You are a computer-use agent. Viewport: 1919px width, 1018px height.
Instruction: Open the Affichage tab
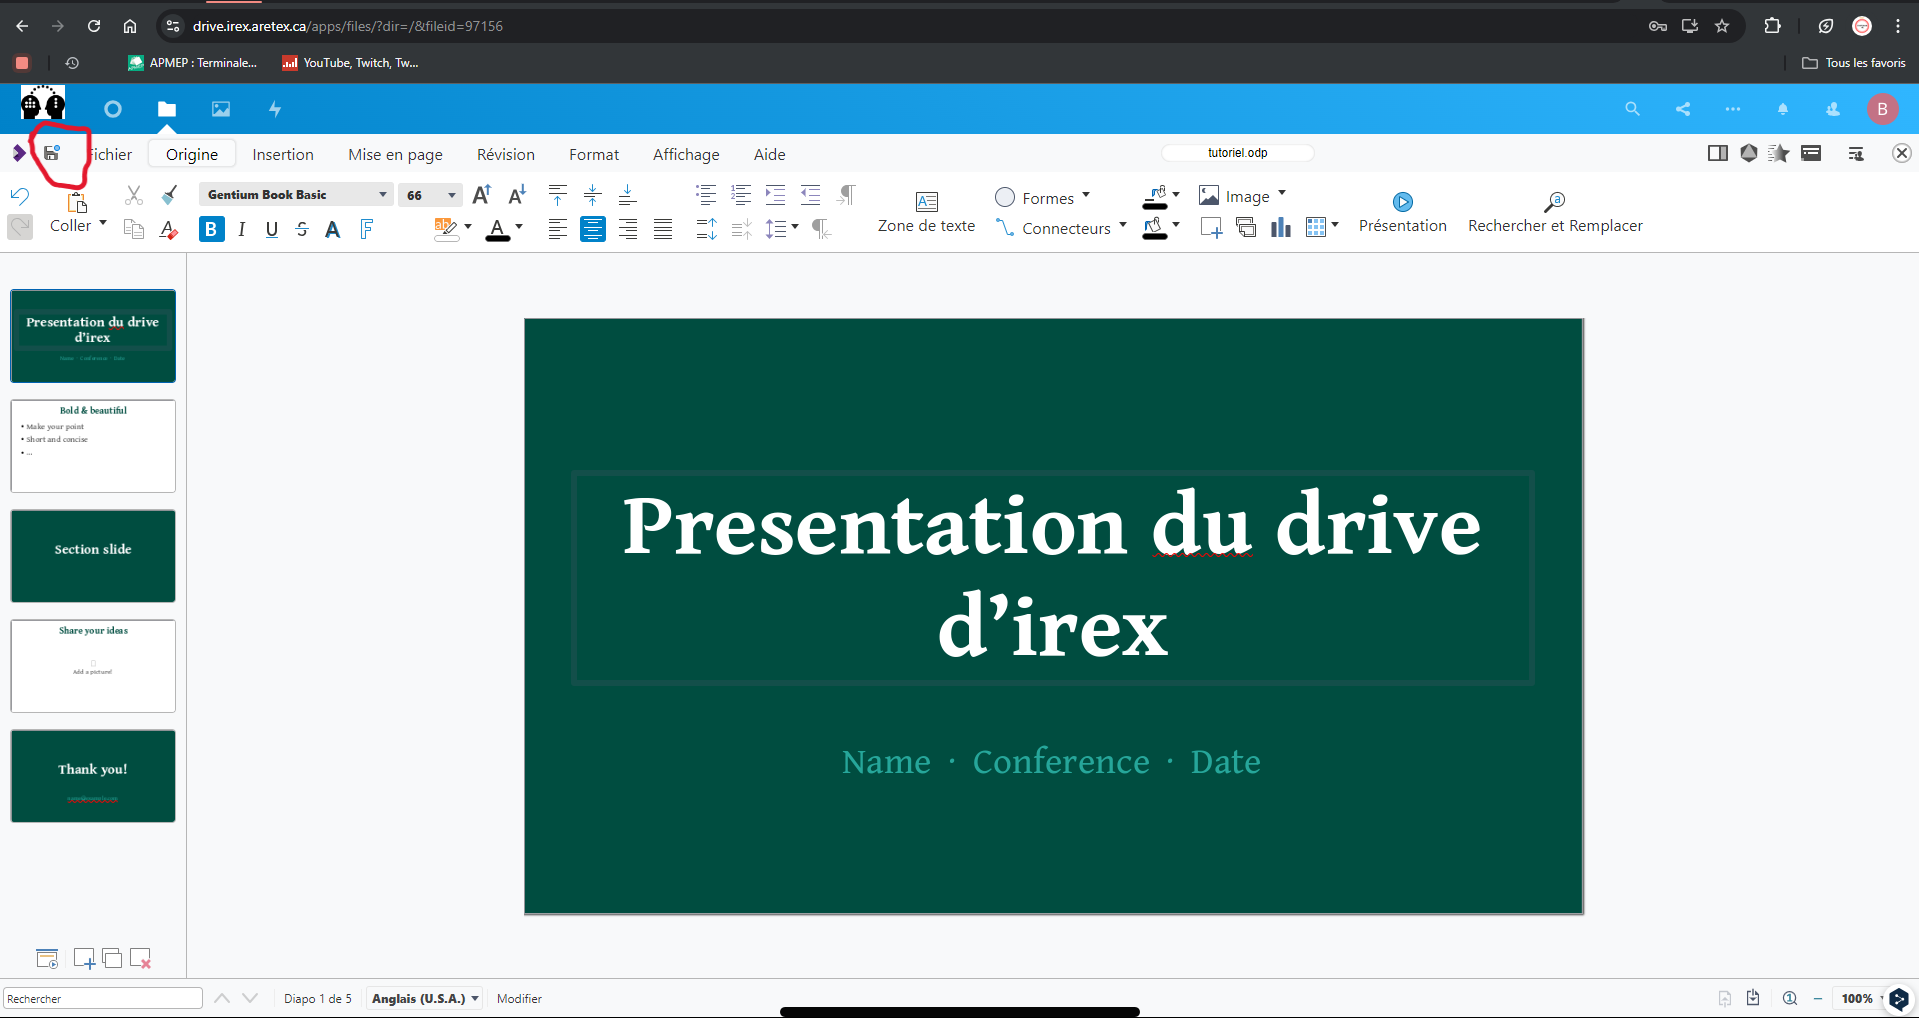686,154
